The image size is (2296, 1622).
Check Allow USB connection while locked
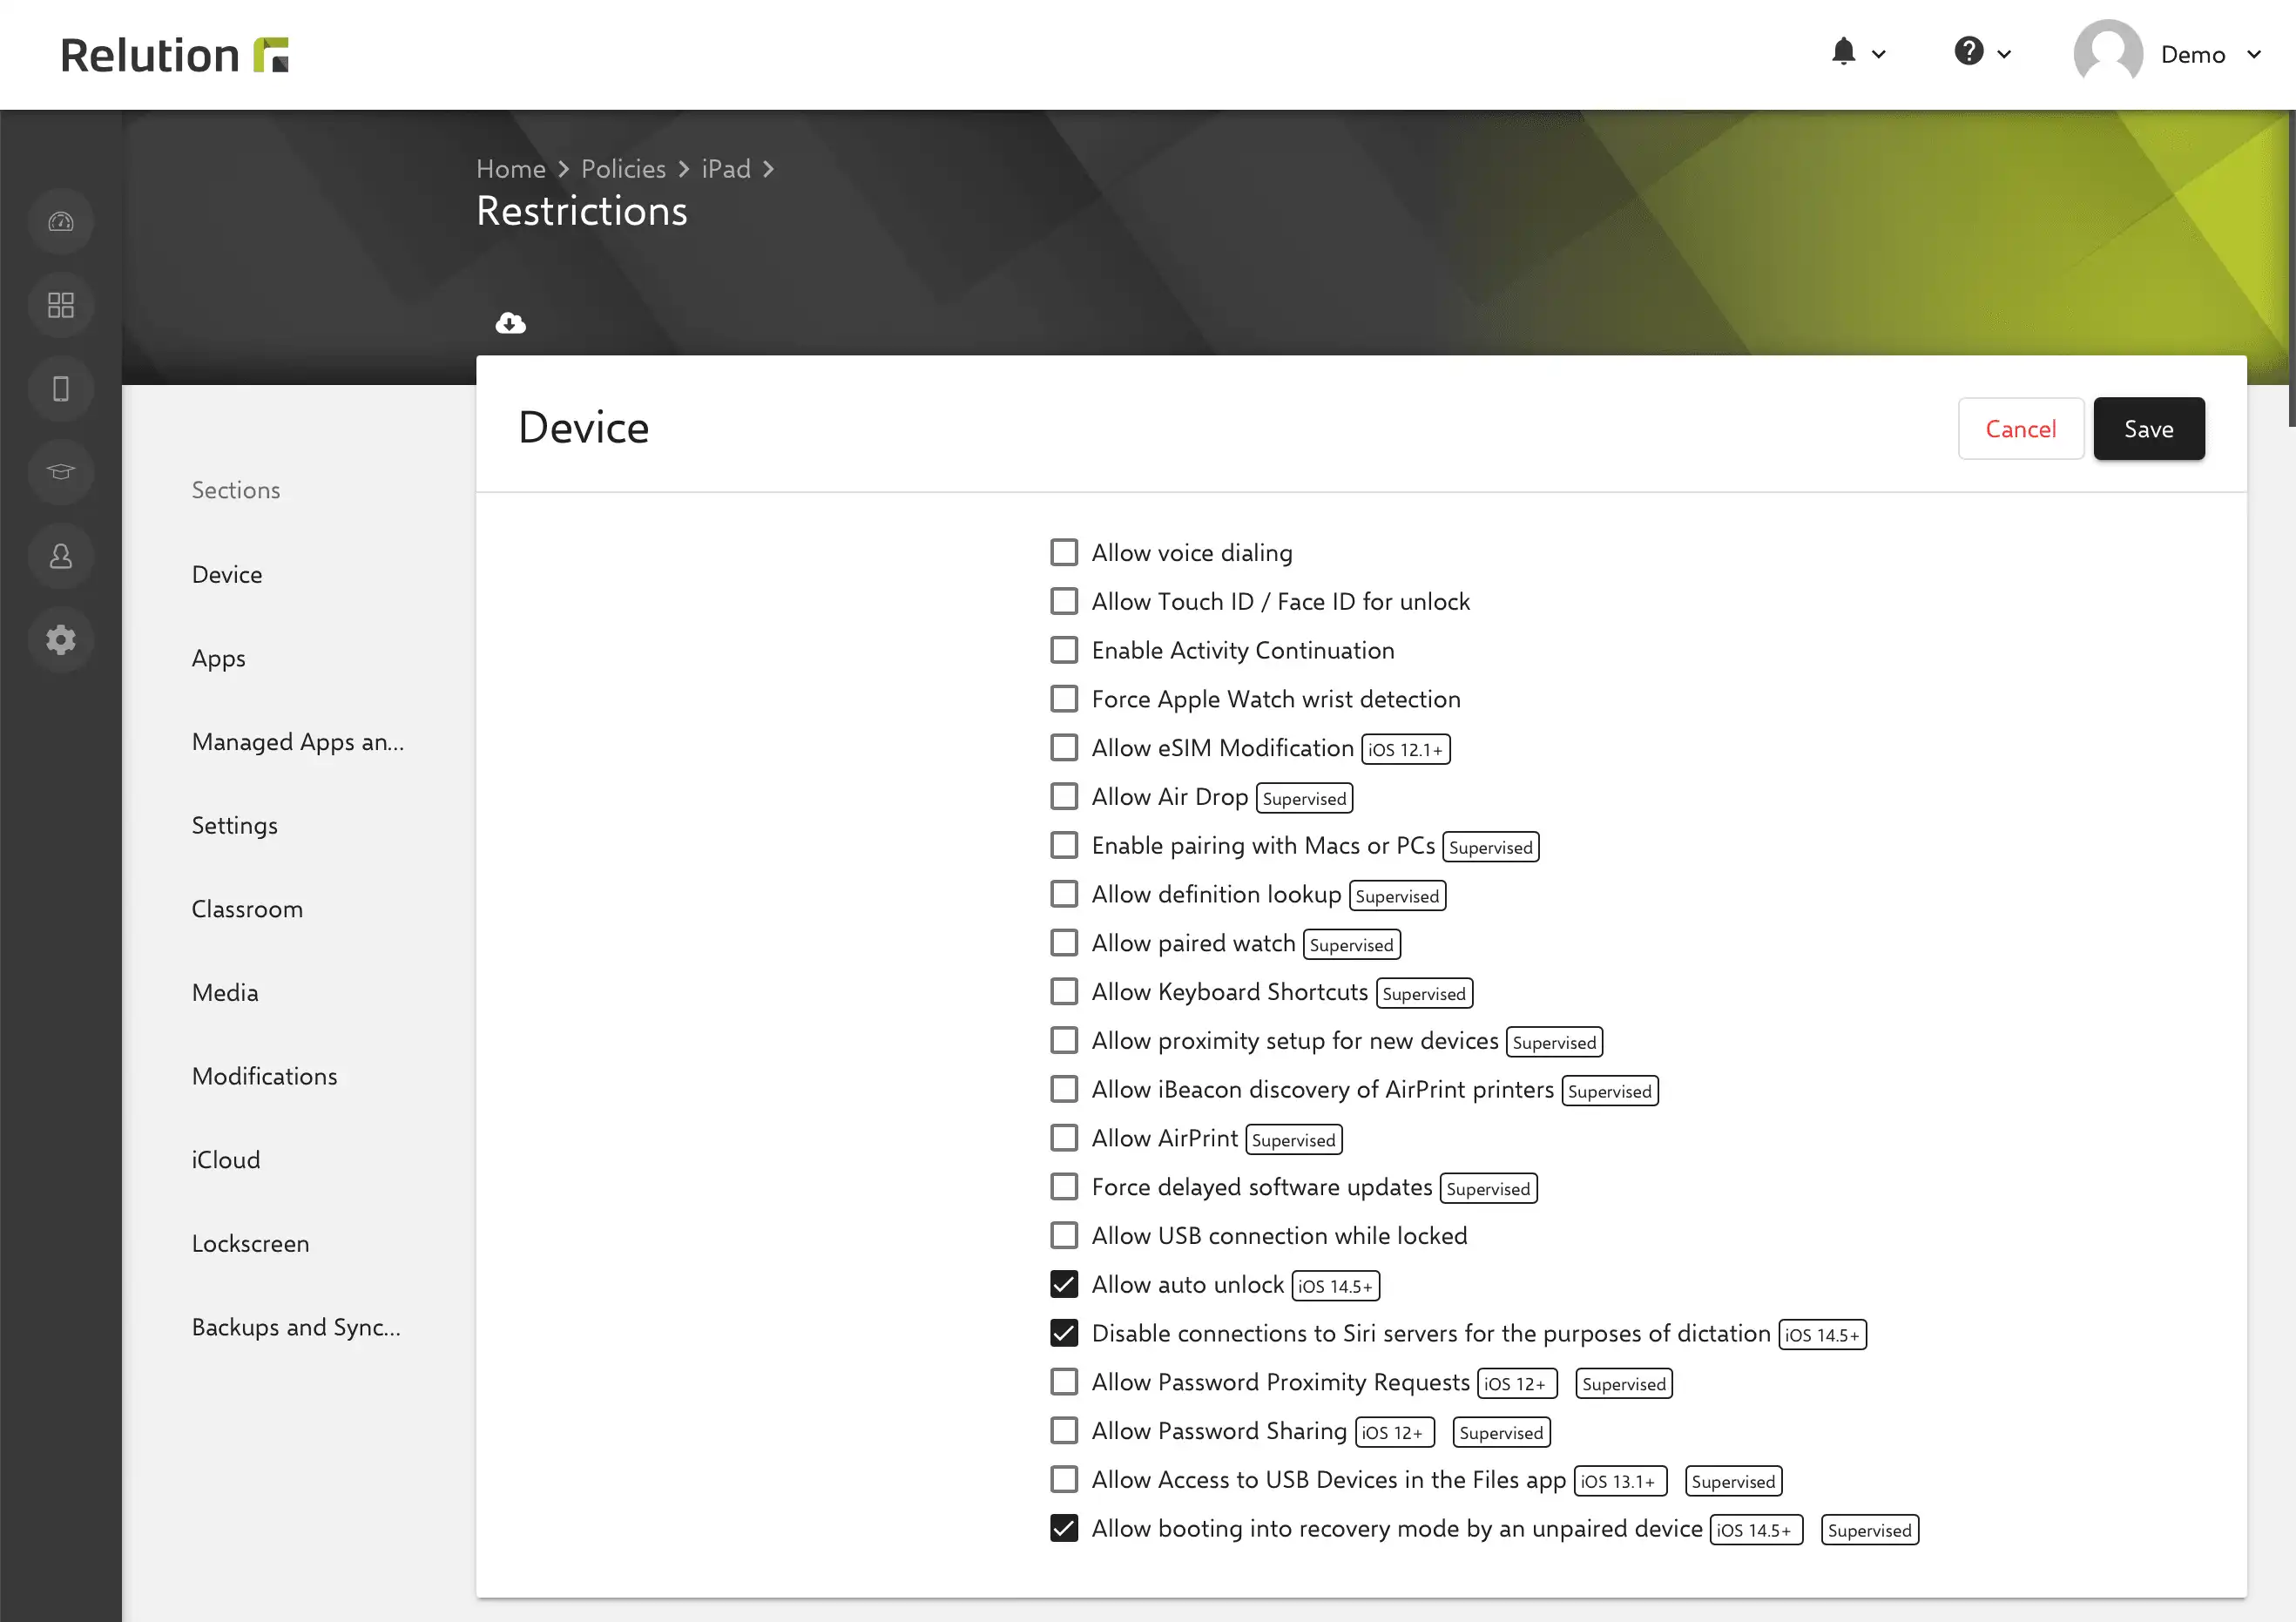click(x=1064, y=1236)
